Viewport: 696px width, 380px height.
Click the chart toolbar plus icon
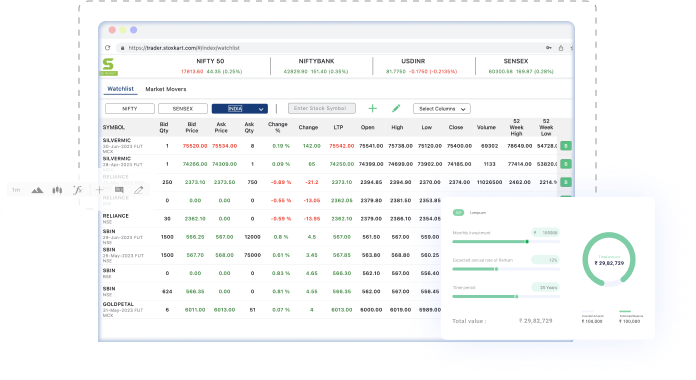[x=99, y=190]
